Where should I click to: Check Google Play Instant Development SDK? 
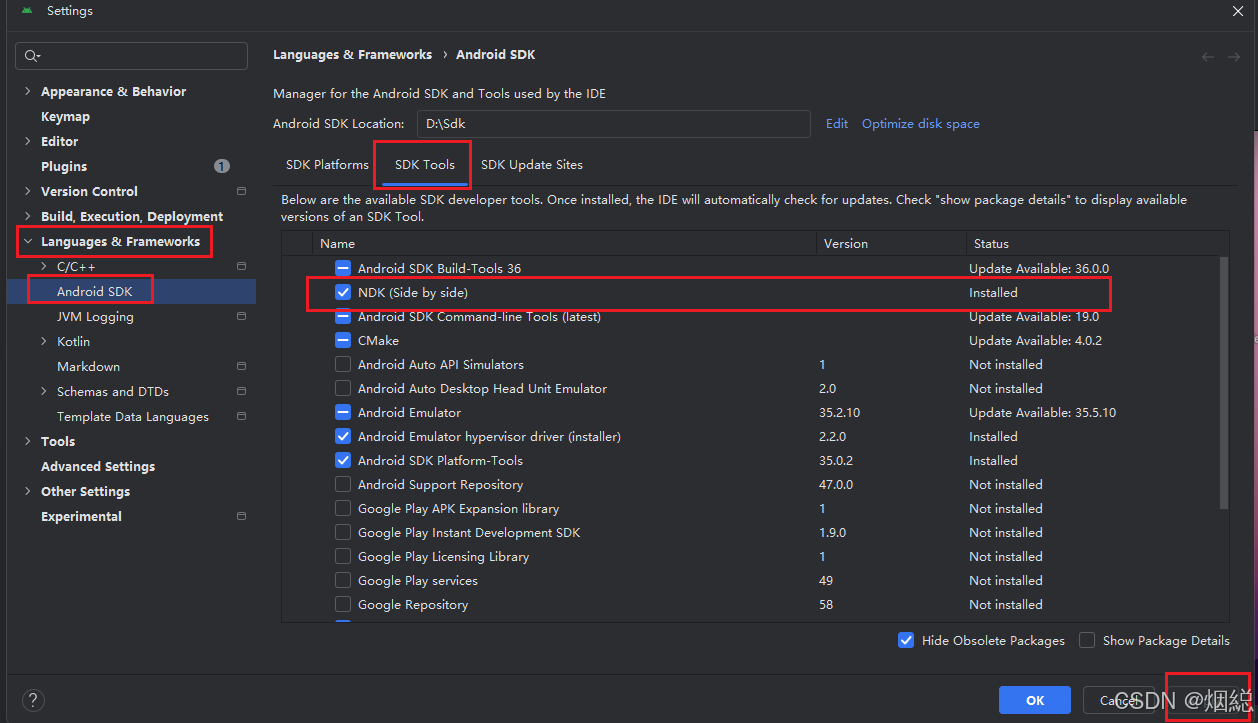[343, 532]
